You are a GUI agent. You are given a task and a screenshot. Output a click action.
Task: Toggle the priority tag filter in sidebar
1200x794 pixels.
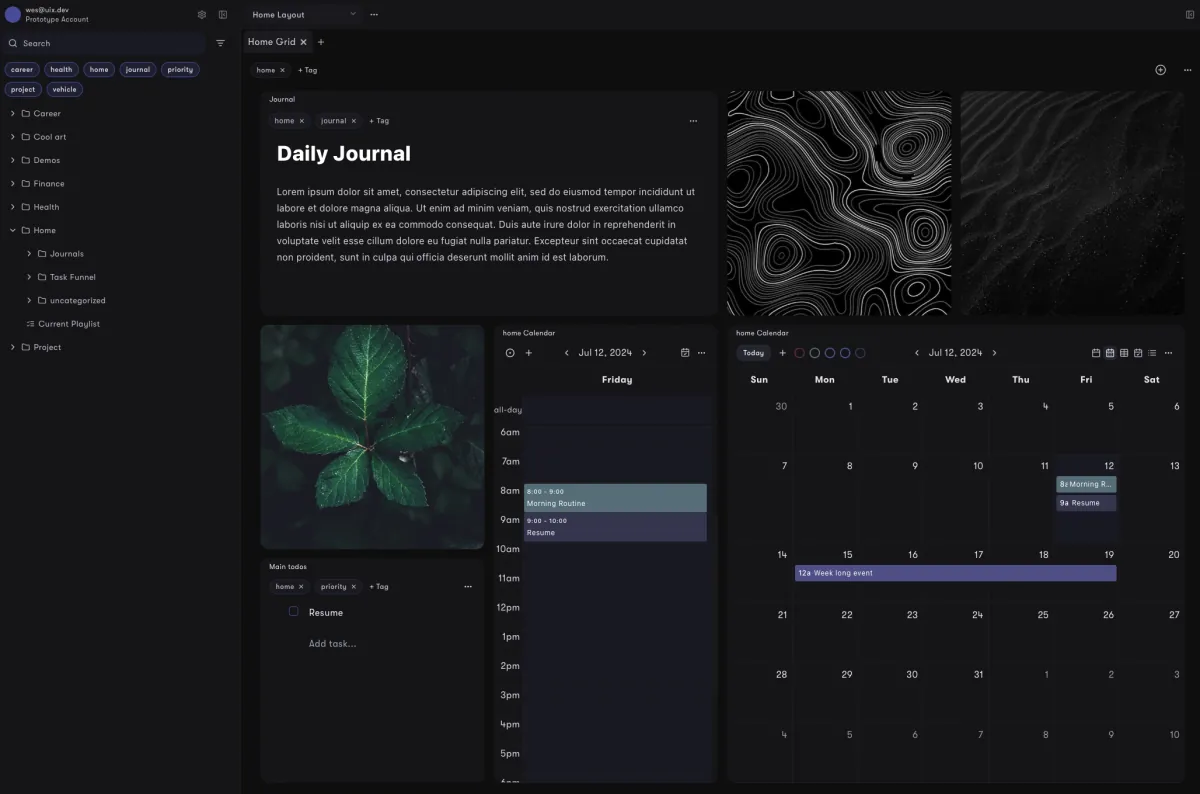tap(180, 70)
